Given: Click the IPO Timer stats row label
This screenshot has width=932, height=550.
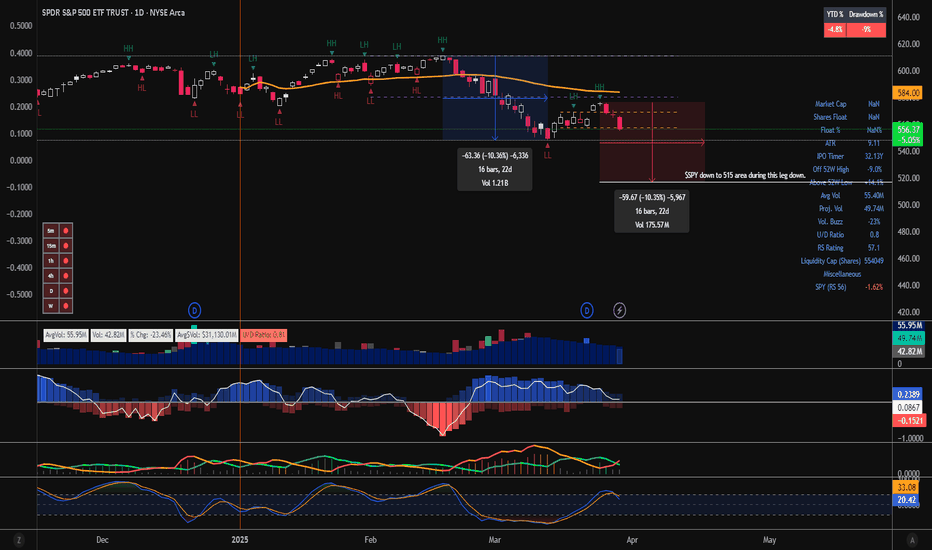Looking at the screenshot, I should 830,156.
